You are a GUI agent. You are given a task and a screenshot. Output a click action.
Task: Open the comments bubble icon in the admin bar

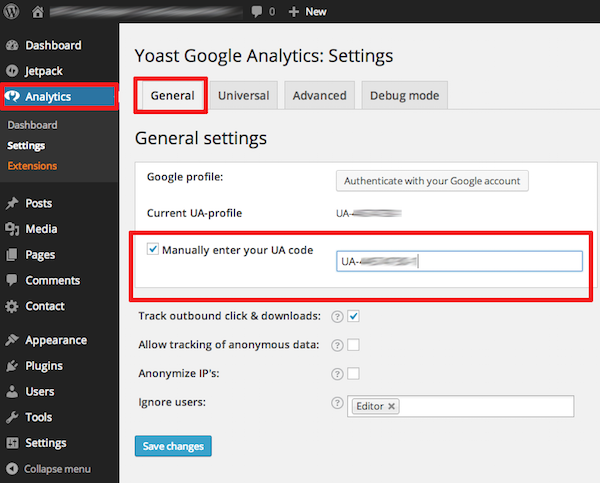pyautogui.click(x=257, y=11)
